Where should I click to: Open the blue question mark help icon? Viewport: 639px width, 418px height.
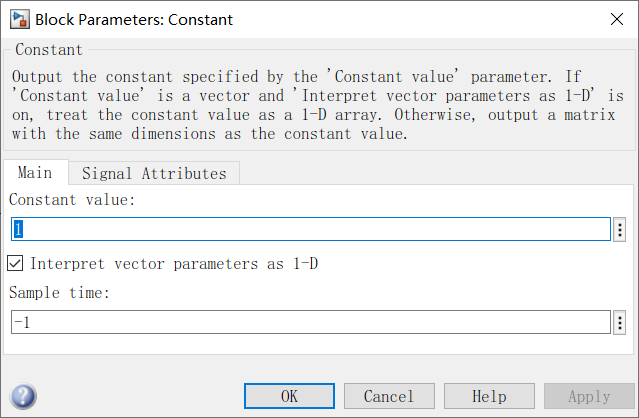pyautogui.click(x=24, y=396)
